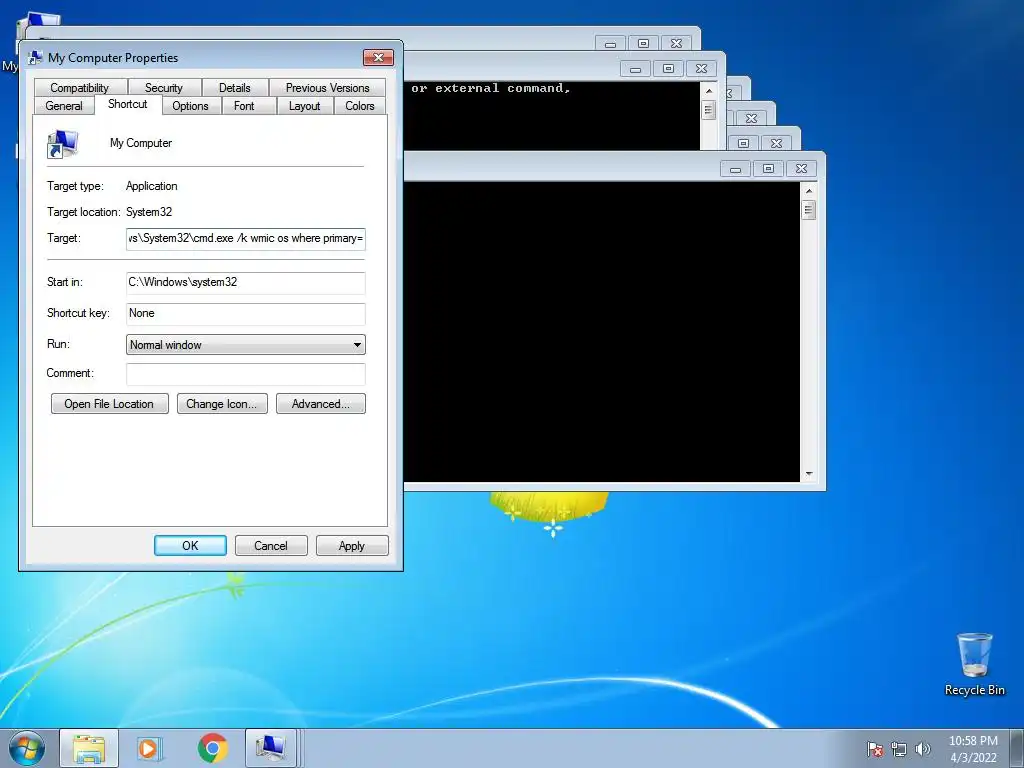Click the empty Comment field
The height and width of the screenshot is (768, 1024).
click(x=246, y=374)
